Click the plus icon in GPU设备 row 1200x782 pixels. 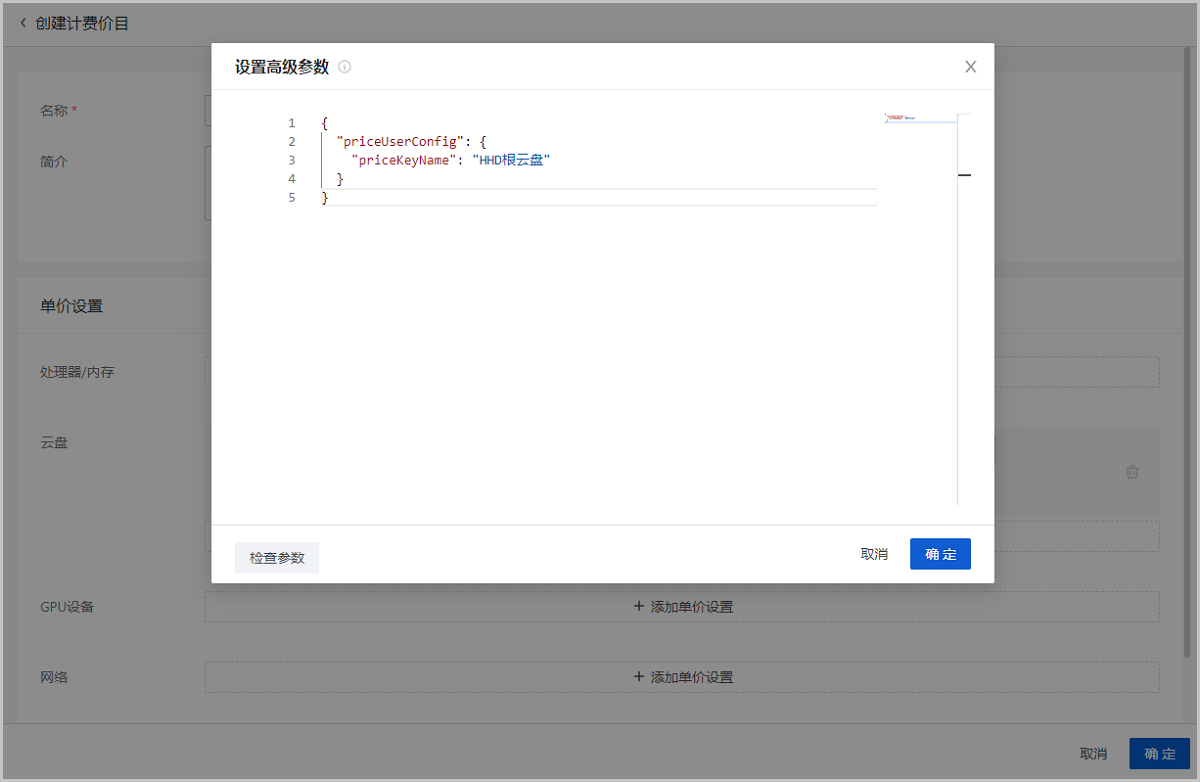[x=639, y=606]
